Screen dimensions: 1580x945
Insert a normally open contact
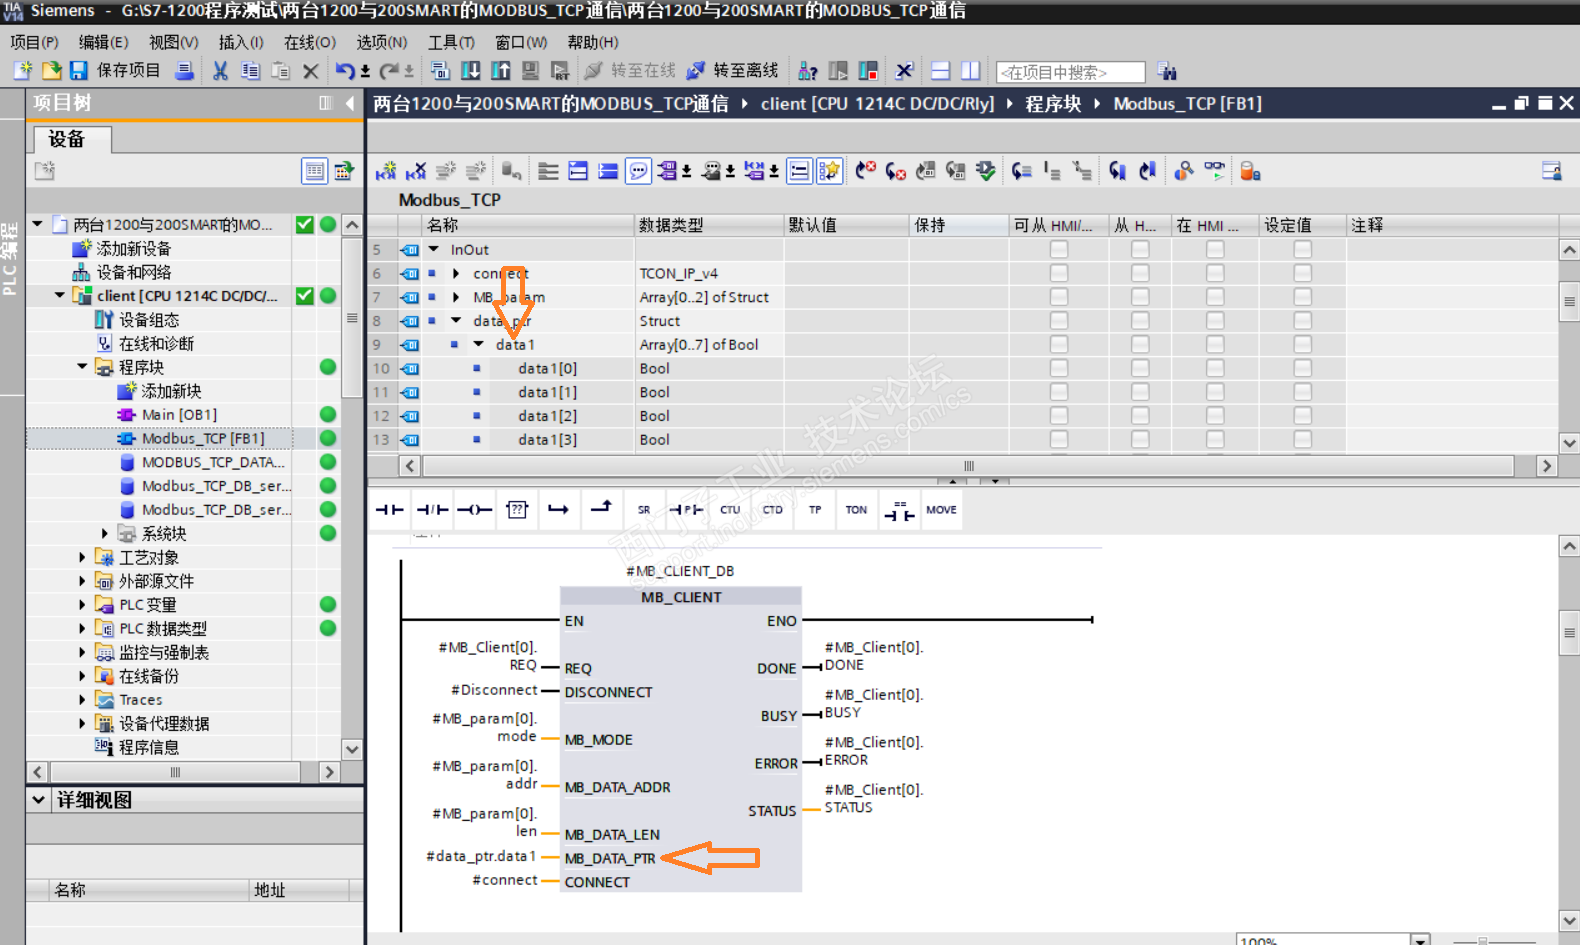(390, 510)
